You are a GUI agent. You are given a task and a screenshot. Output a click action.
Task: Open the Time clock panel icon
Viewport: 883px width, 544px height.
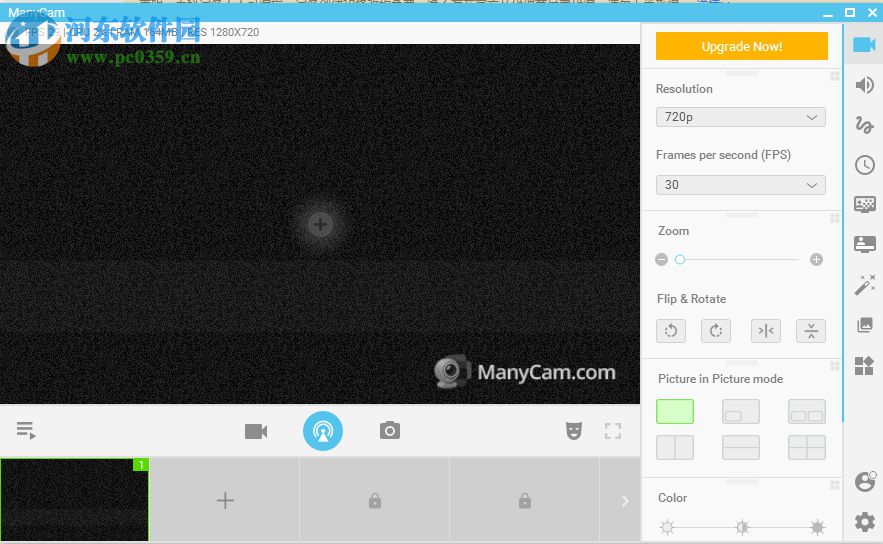tap(864, 165)
